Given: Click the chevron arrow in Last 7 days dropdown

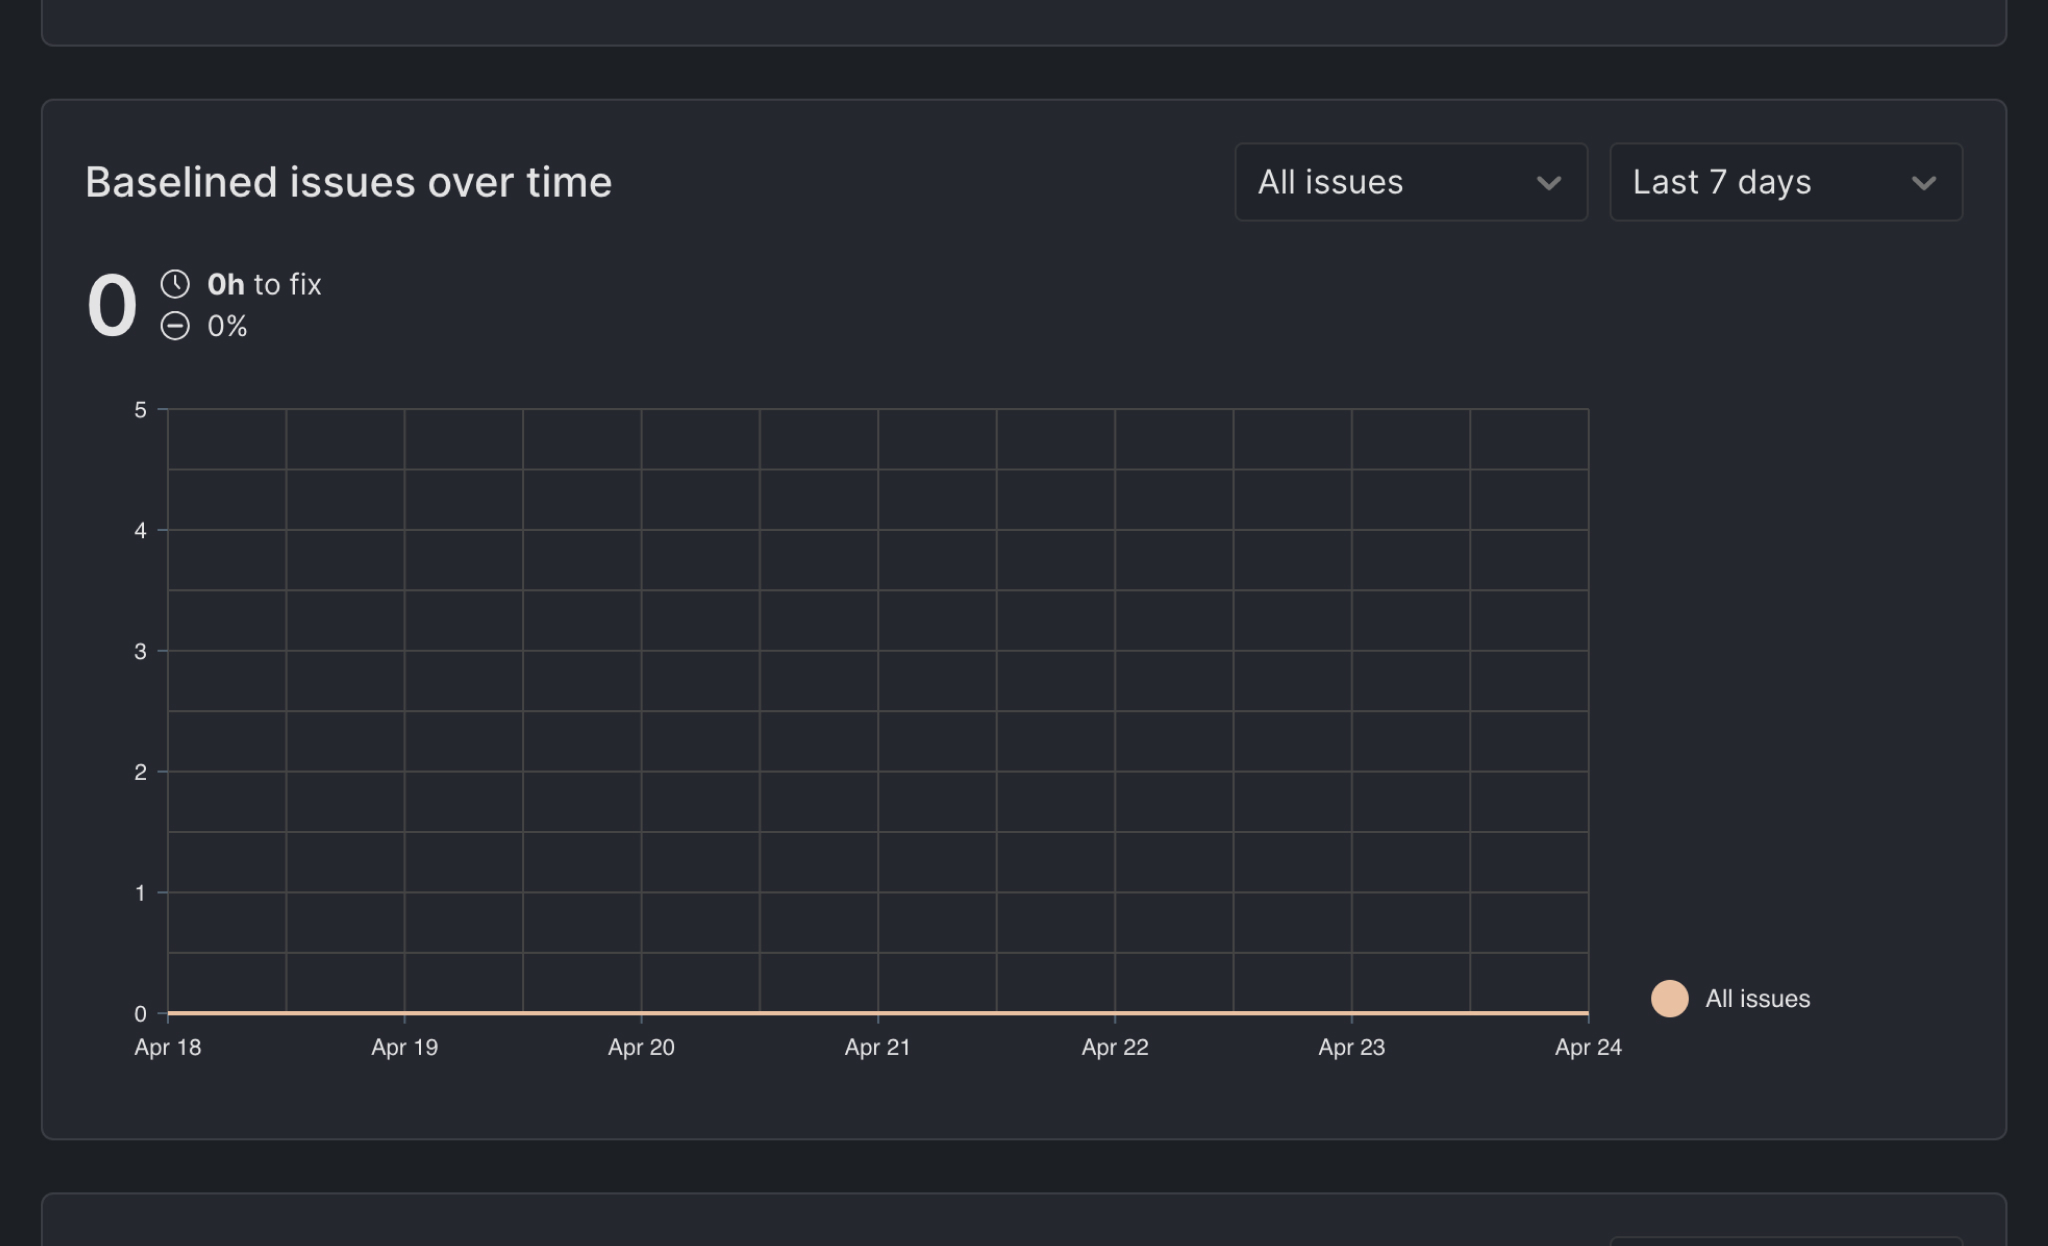Looking at the screenshot, I should 1924,183.
